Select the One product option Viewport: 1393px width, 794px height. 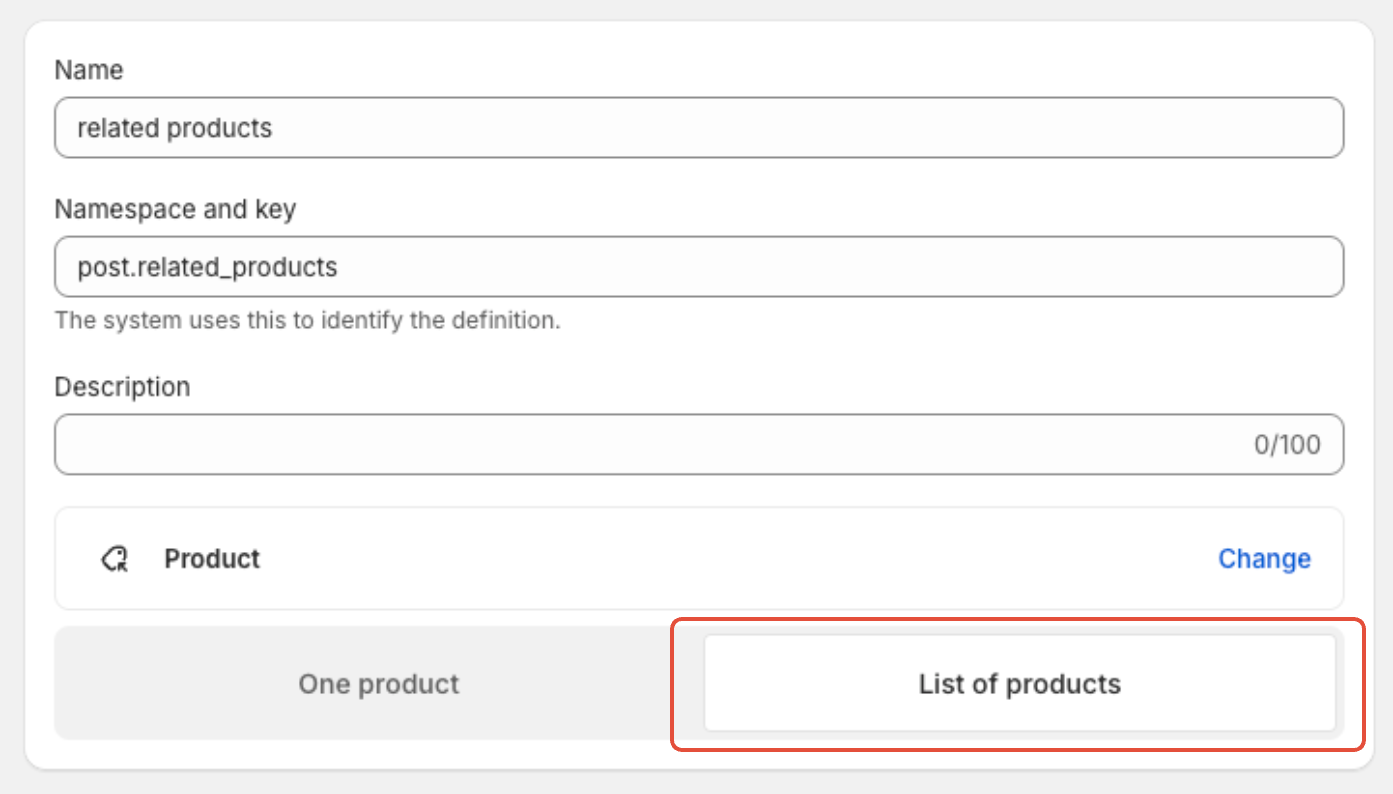point(378,684)
